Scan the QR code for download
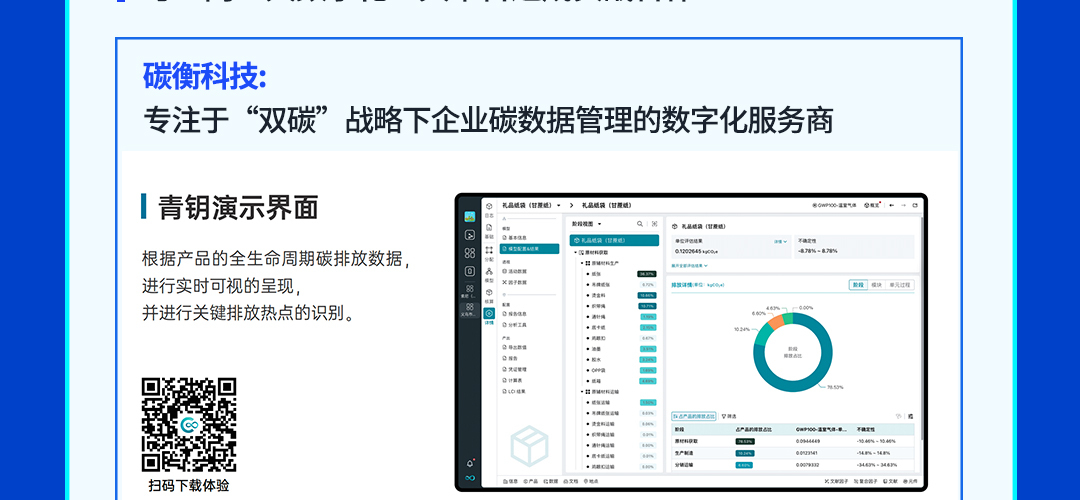 [189, 424]
